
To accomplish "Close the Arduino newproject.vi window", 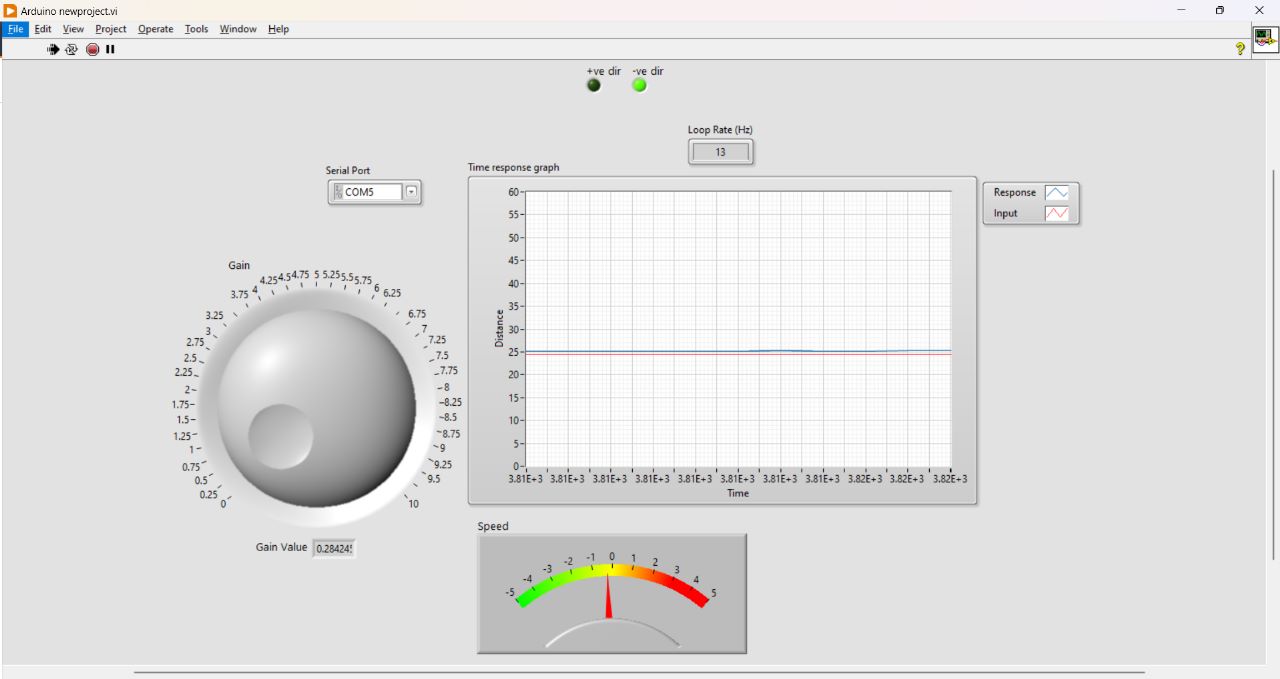I will [x=1259, y=10].
